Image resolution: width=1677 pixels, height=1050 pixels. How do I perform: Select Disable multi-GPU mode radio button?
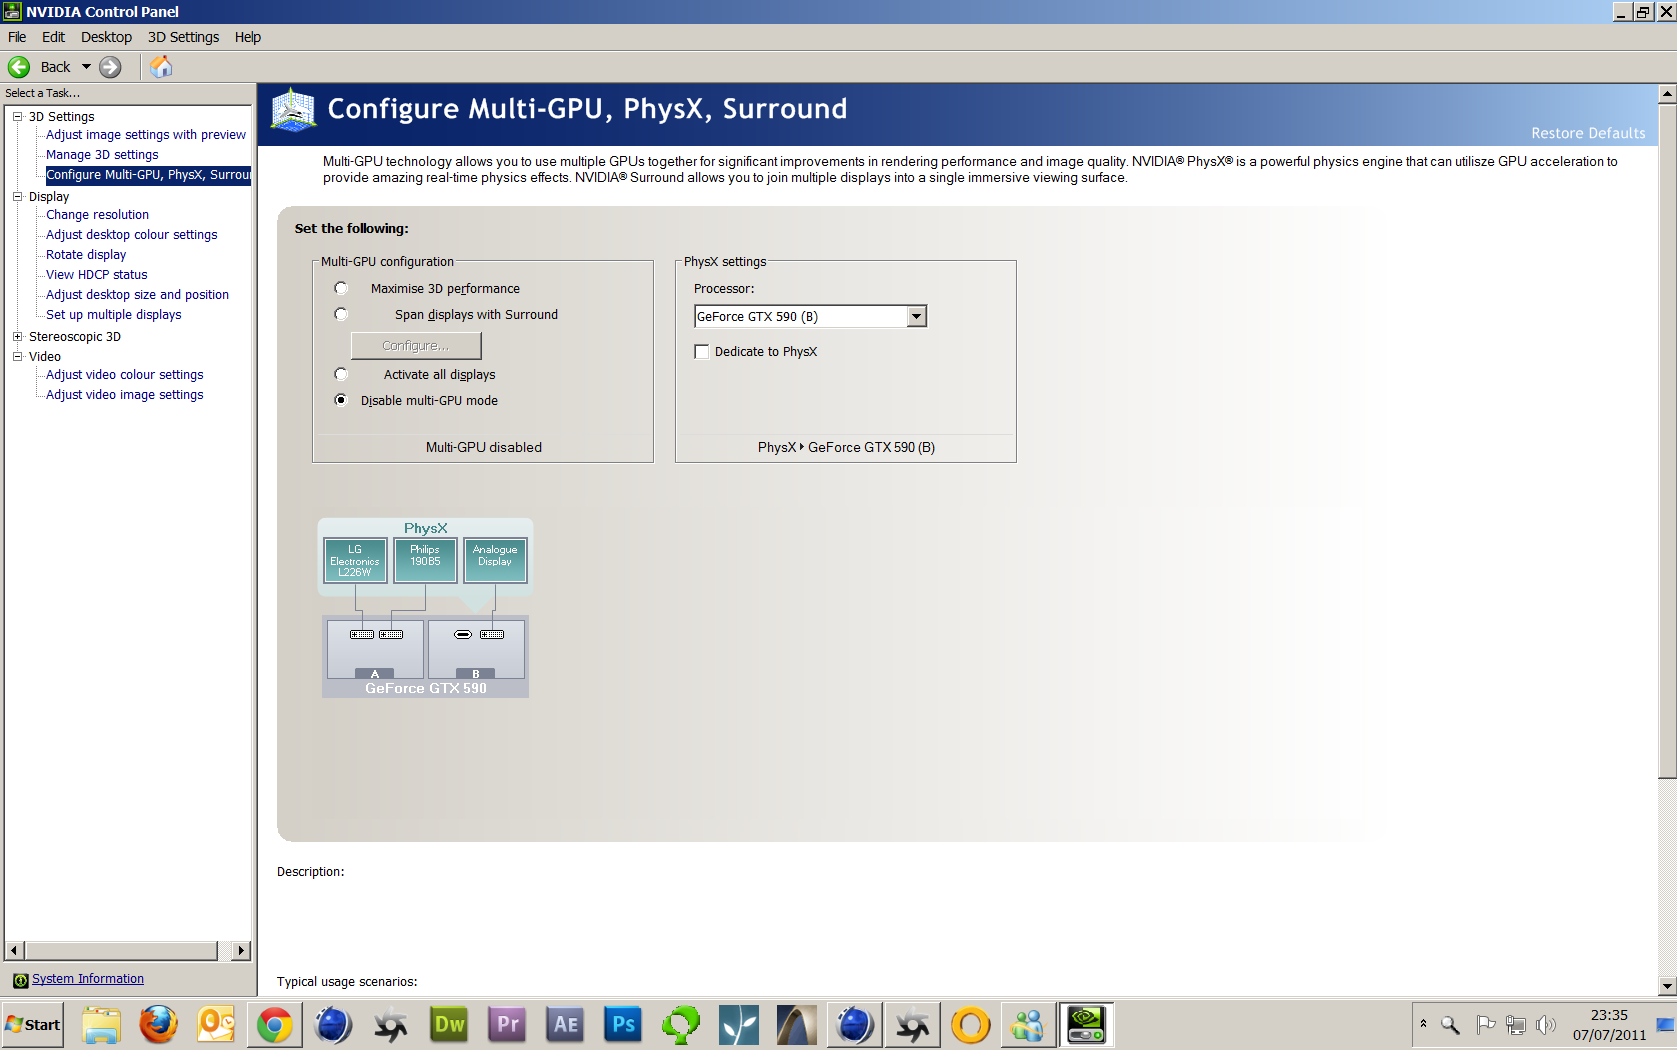click(341, 401)
